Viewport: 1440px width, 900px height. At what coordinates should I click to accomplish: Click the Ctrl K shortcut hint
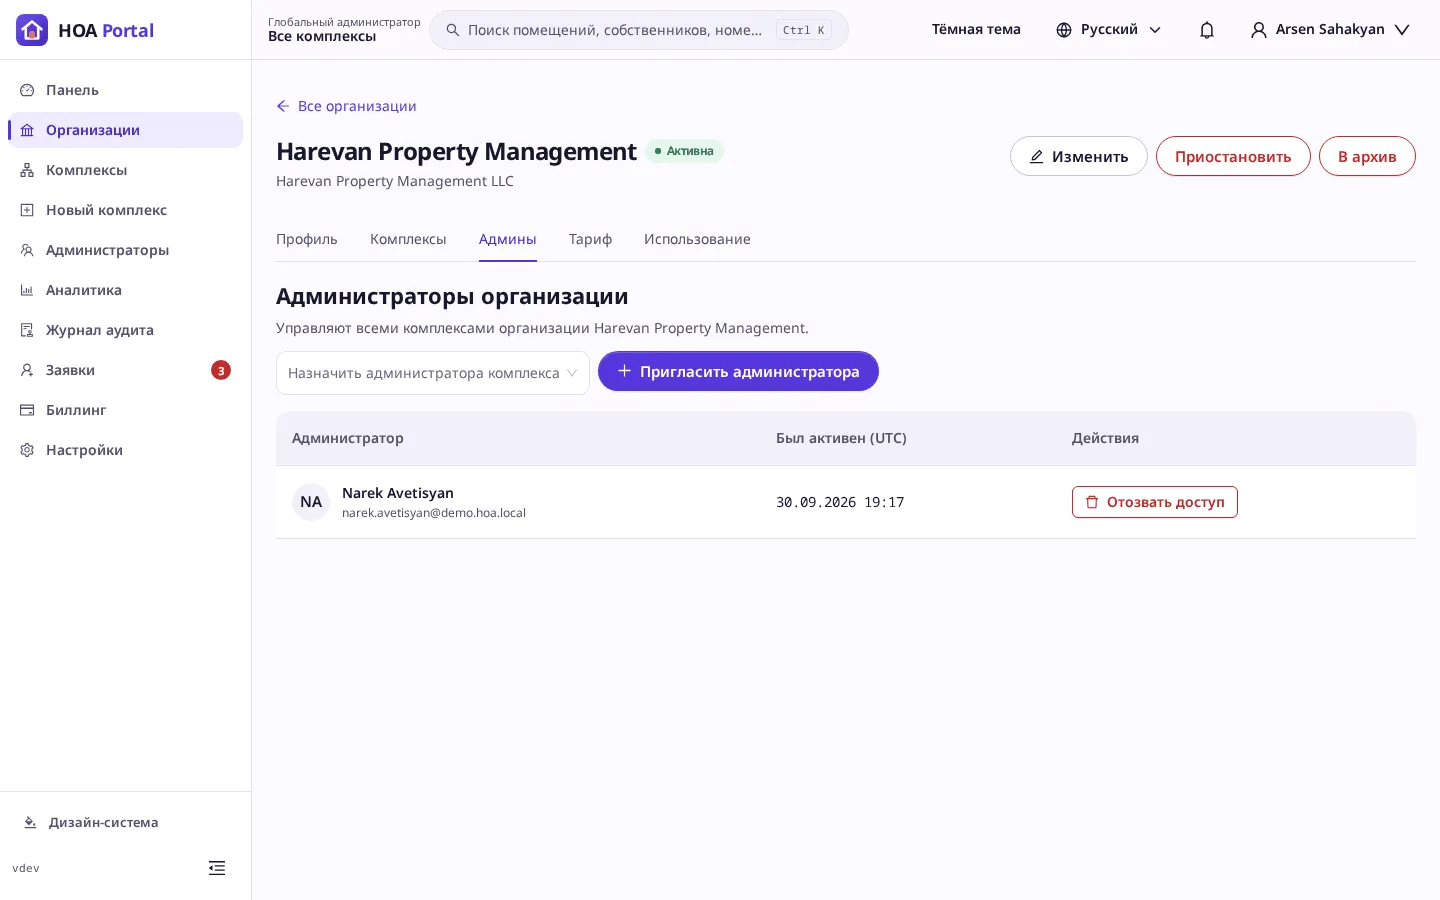click(x=804, y=30)
